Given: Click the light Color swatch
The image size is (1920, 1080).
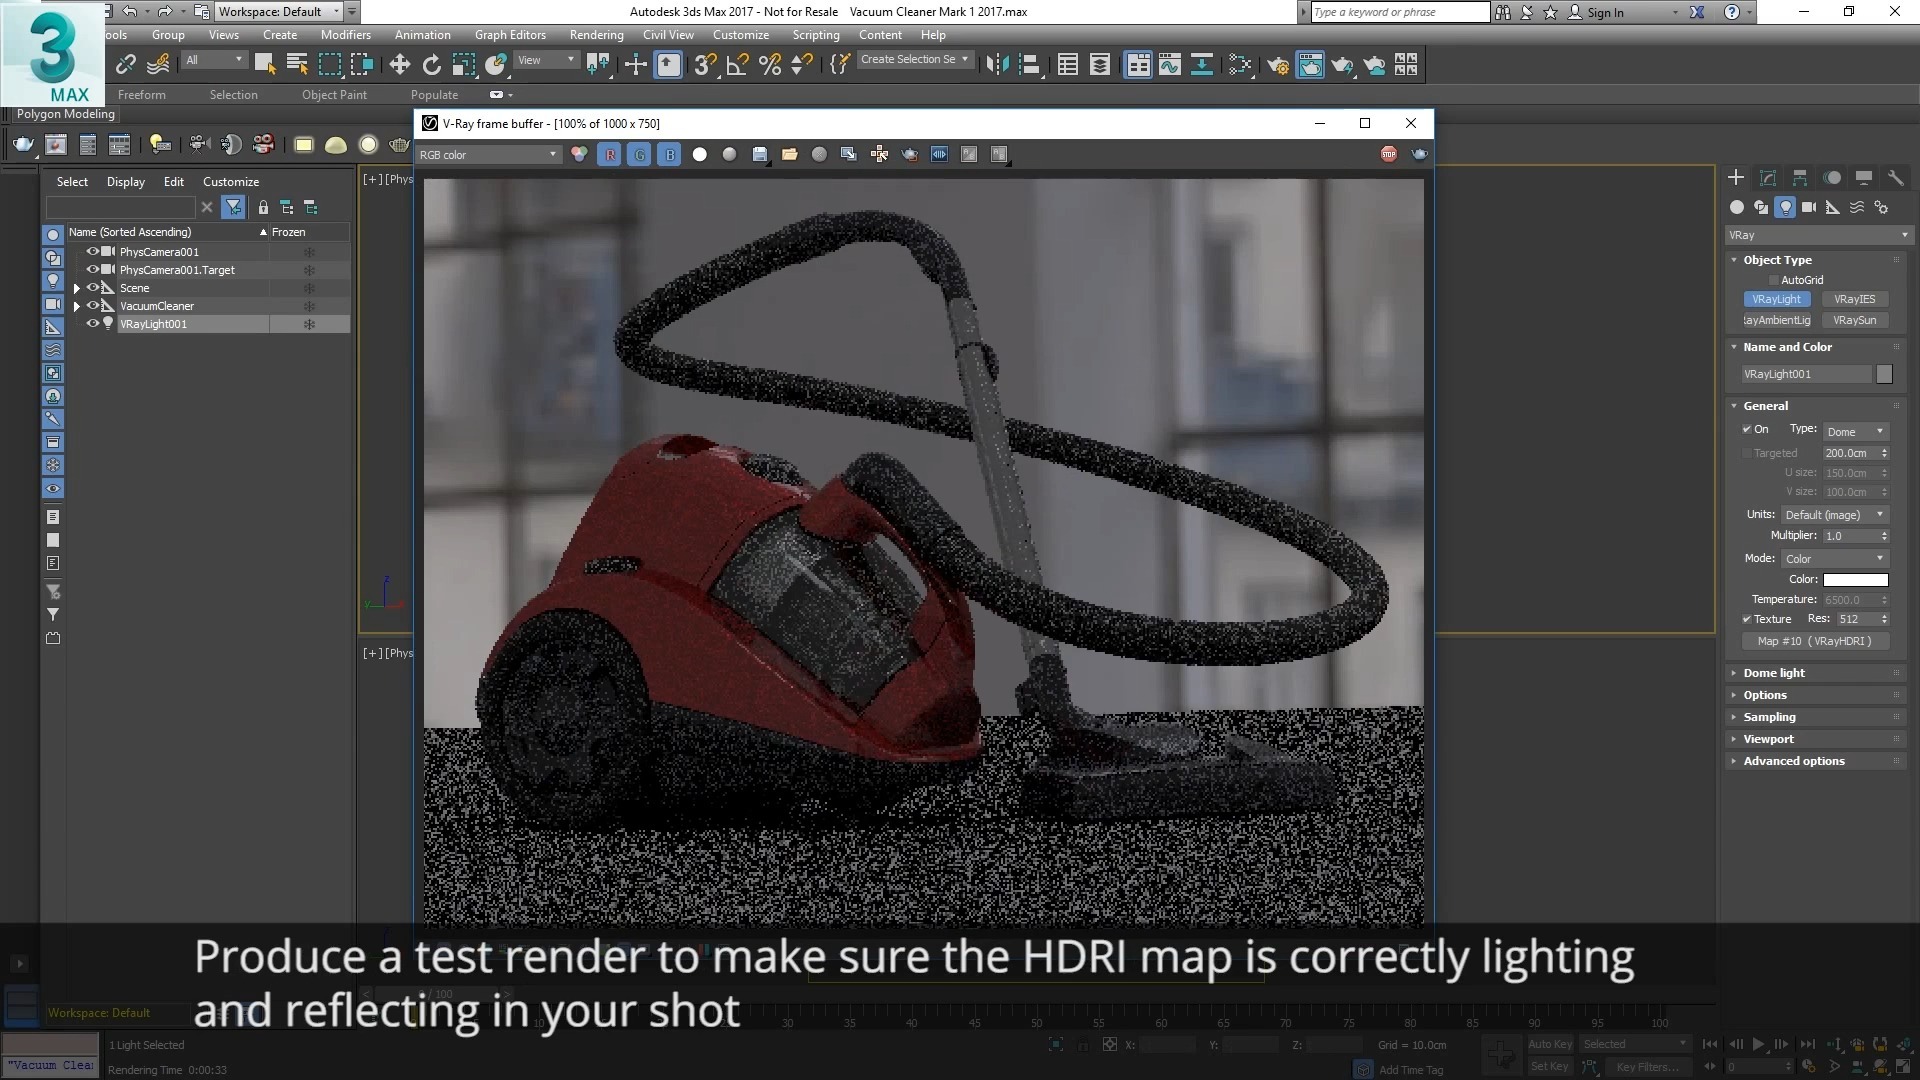Looking at the screenshot, I should point(1855,579).
